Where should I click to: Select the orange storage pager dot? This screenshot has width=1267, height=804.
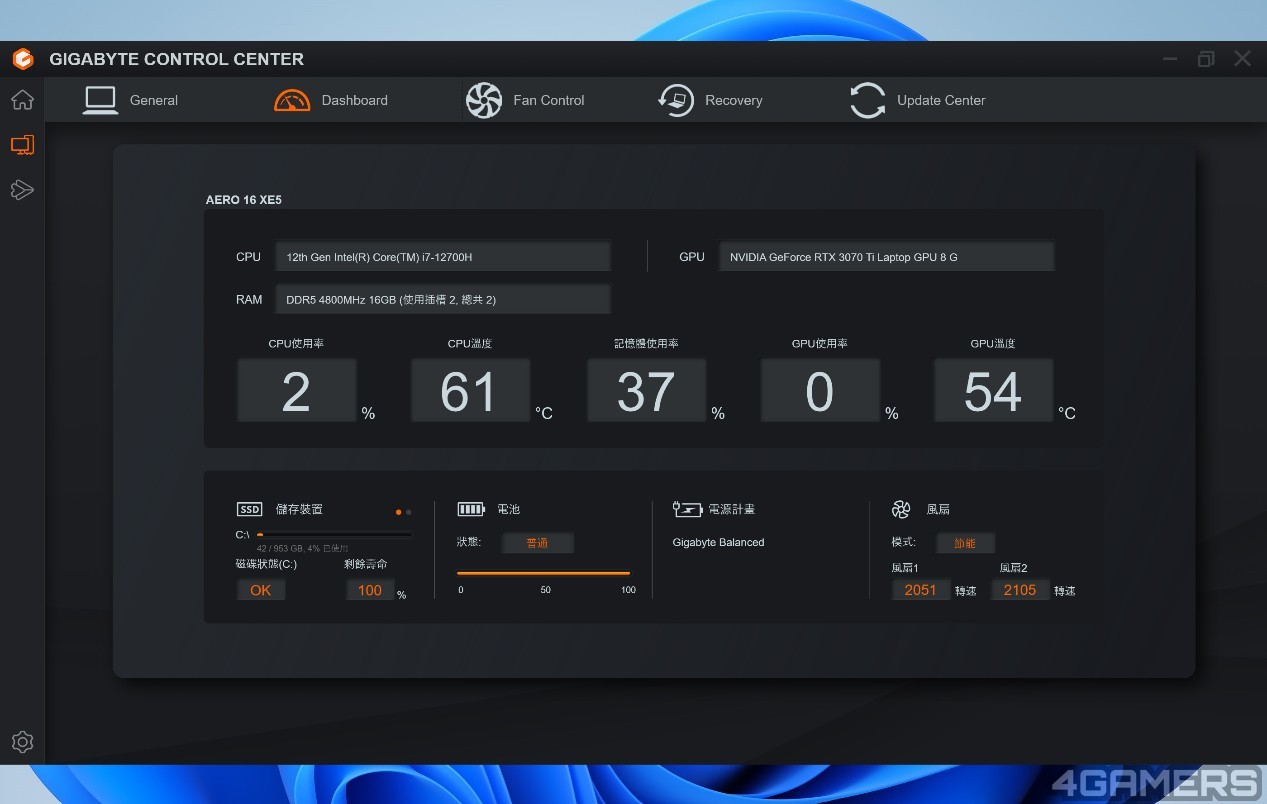coord(398,512)
